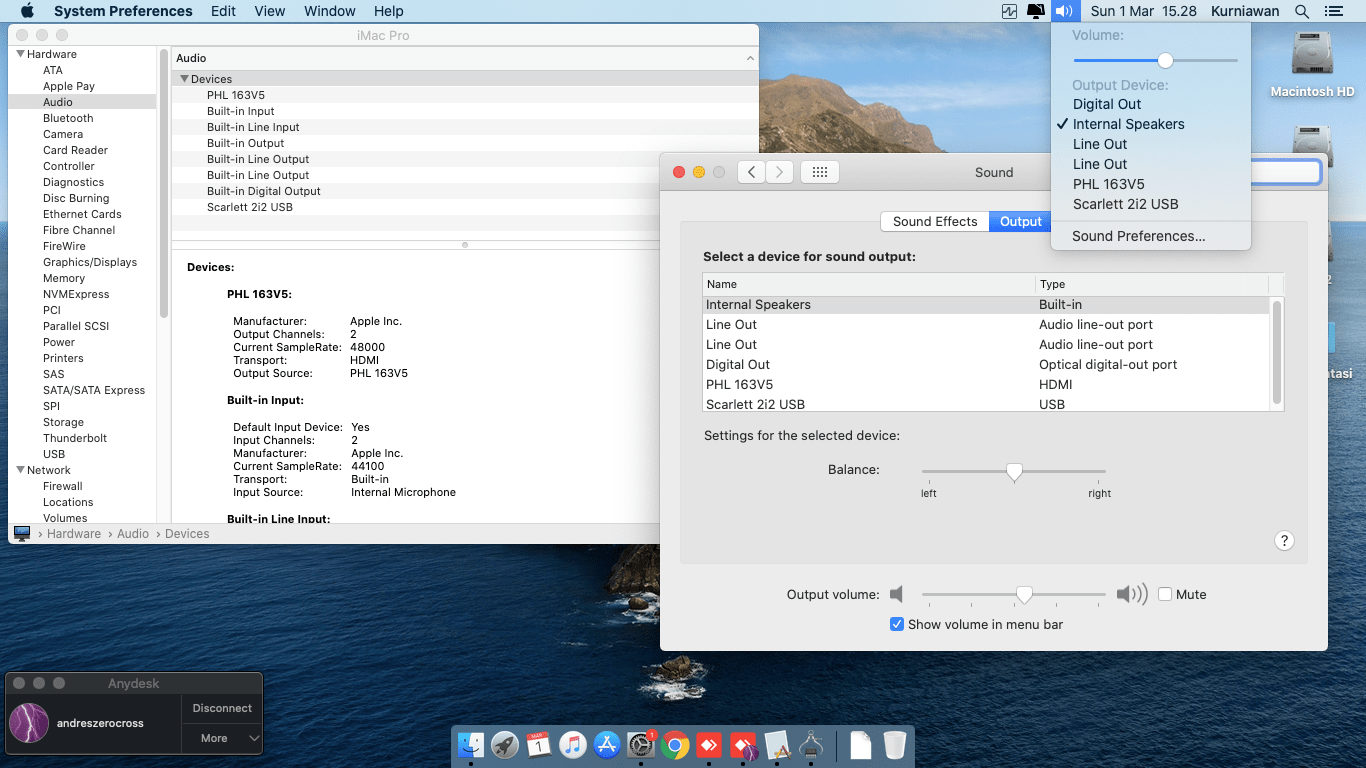This screenshot has height=768, width=1366.
Task: Click Disconnect in Anydesk window
Action: (222, 708)
